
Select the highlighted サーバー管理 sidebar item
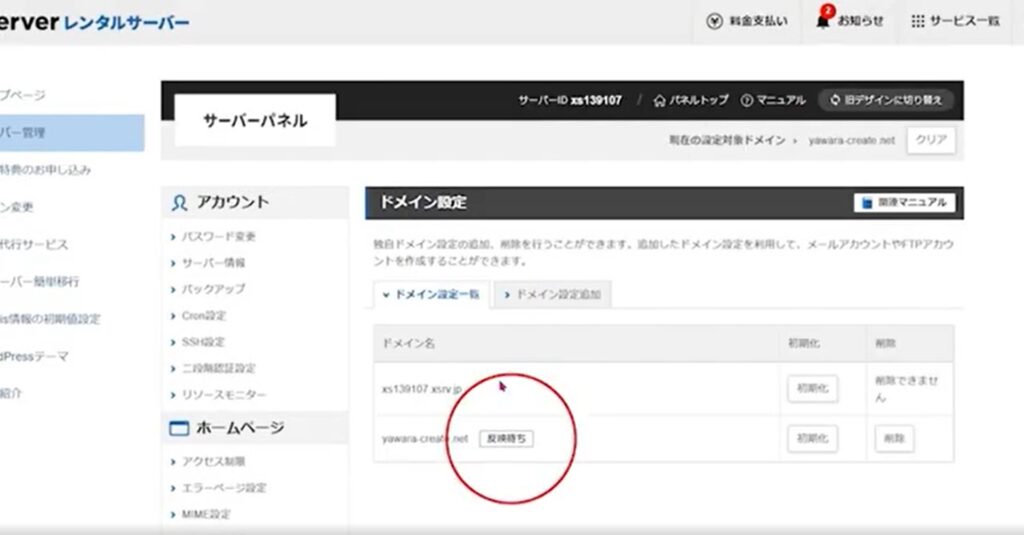click(72, 133)
